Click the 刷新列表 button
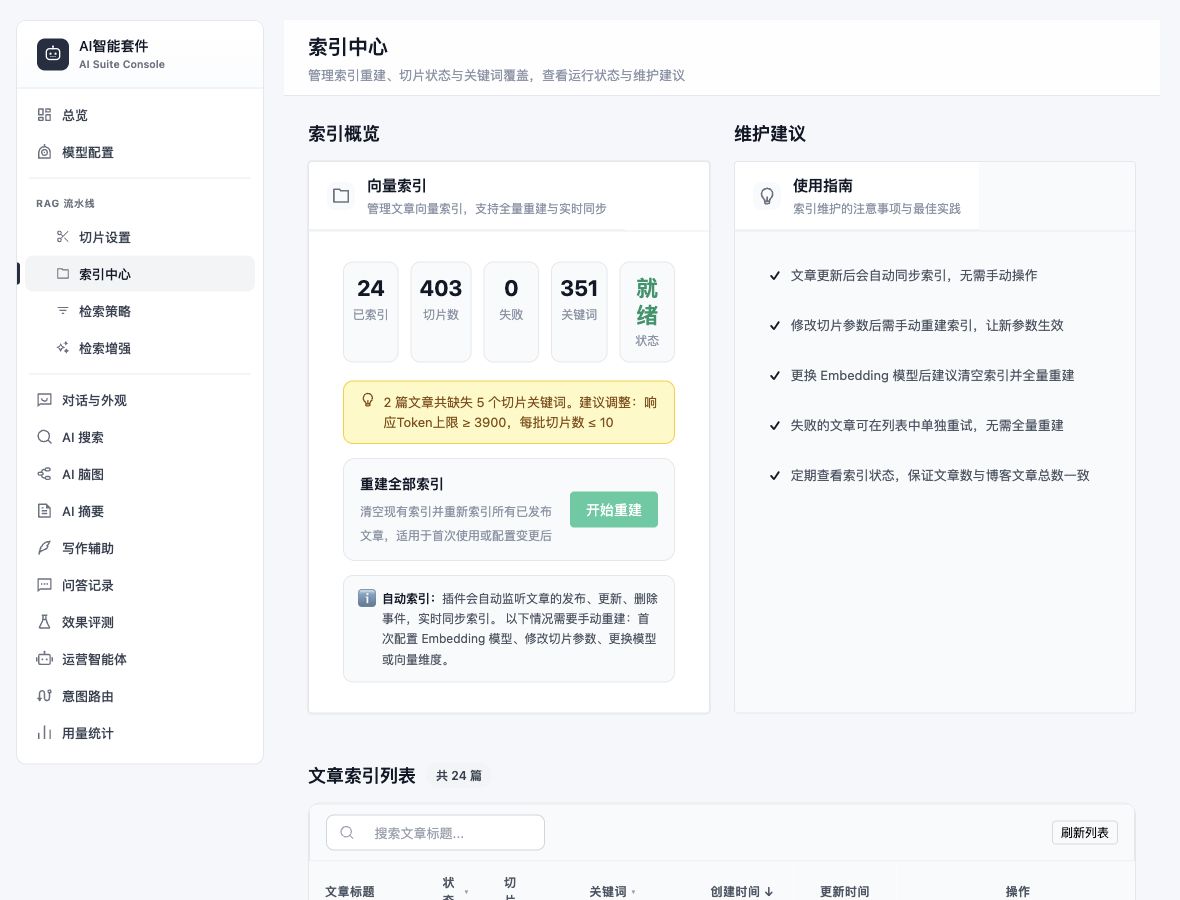Screen dimensions: 1180x900 click(x=1084, y=832)
